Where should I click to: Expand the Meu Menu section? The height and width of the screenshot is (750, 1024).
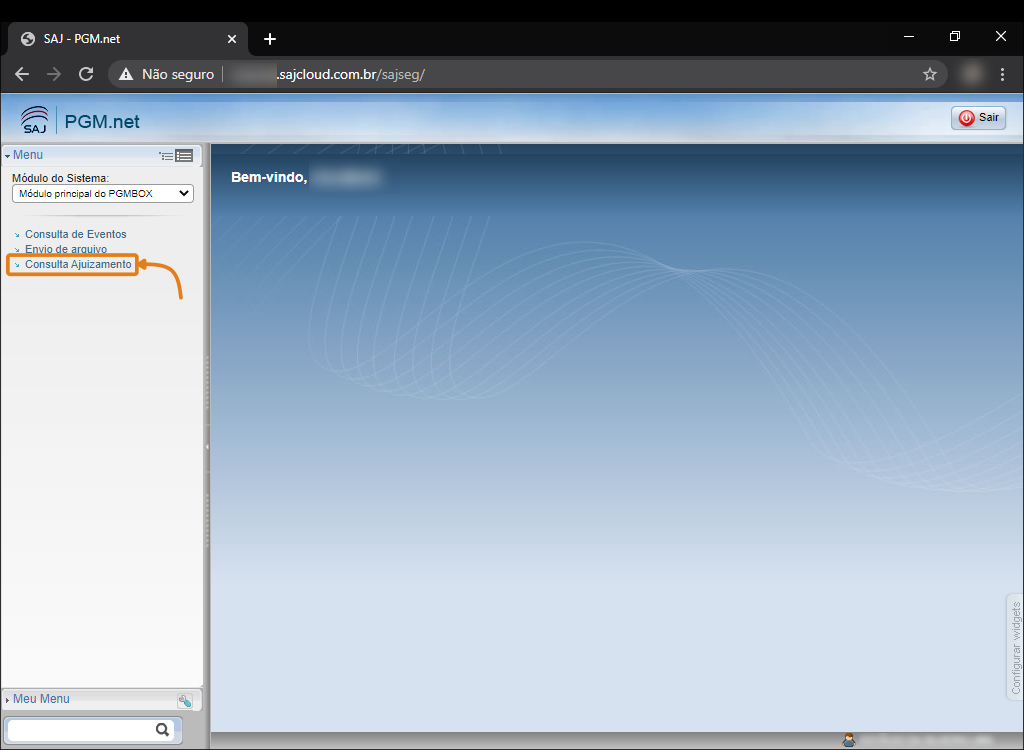coord(40,699)
